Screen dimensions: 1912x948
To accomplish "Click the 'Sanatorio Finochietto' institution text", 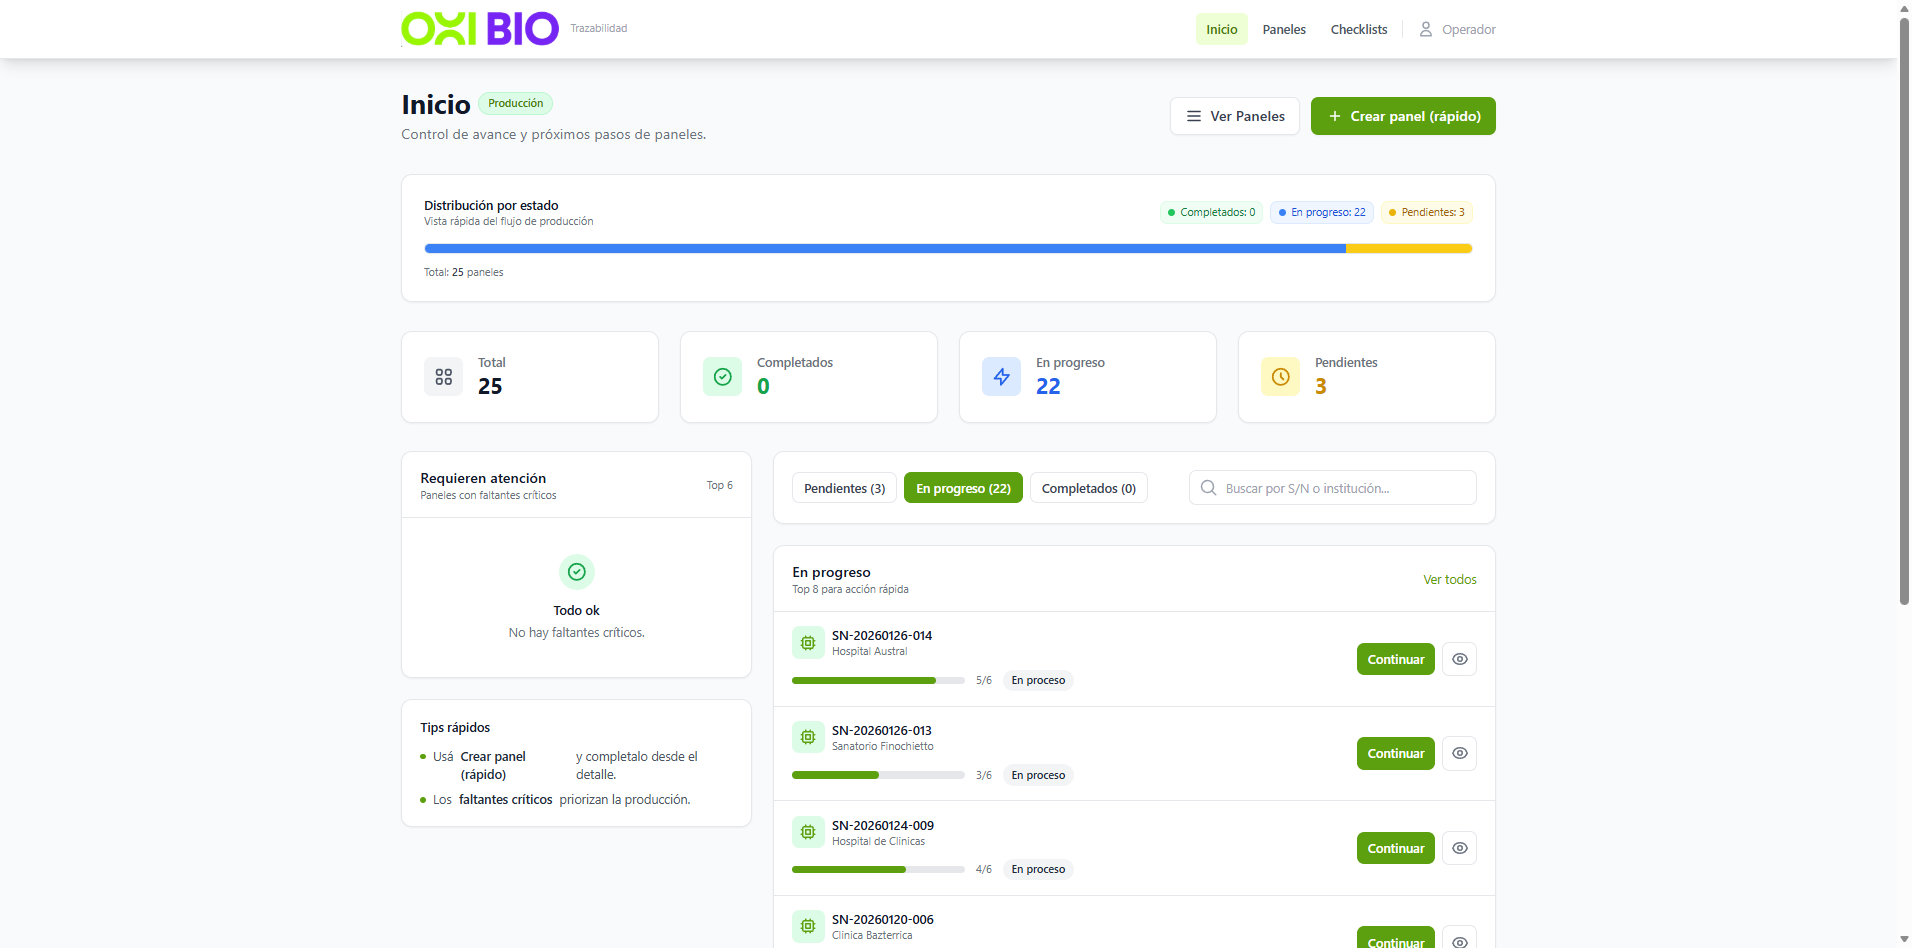I will [883, 746].
